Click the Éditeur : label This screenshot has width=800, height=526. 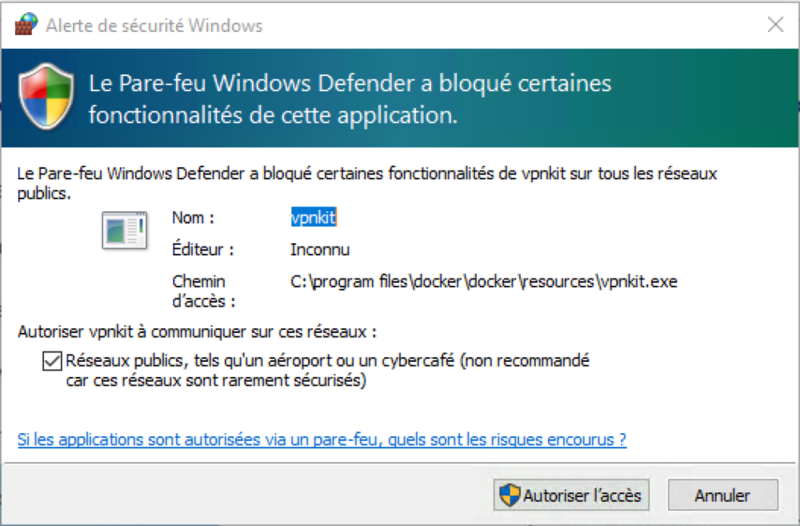click(203, 249)
